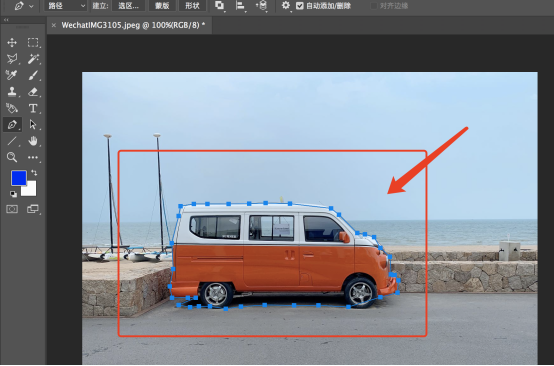Screen dimensions: 554x366
Task: Select the Paint Bucket tool
Action: (12, 108)
